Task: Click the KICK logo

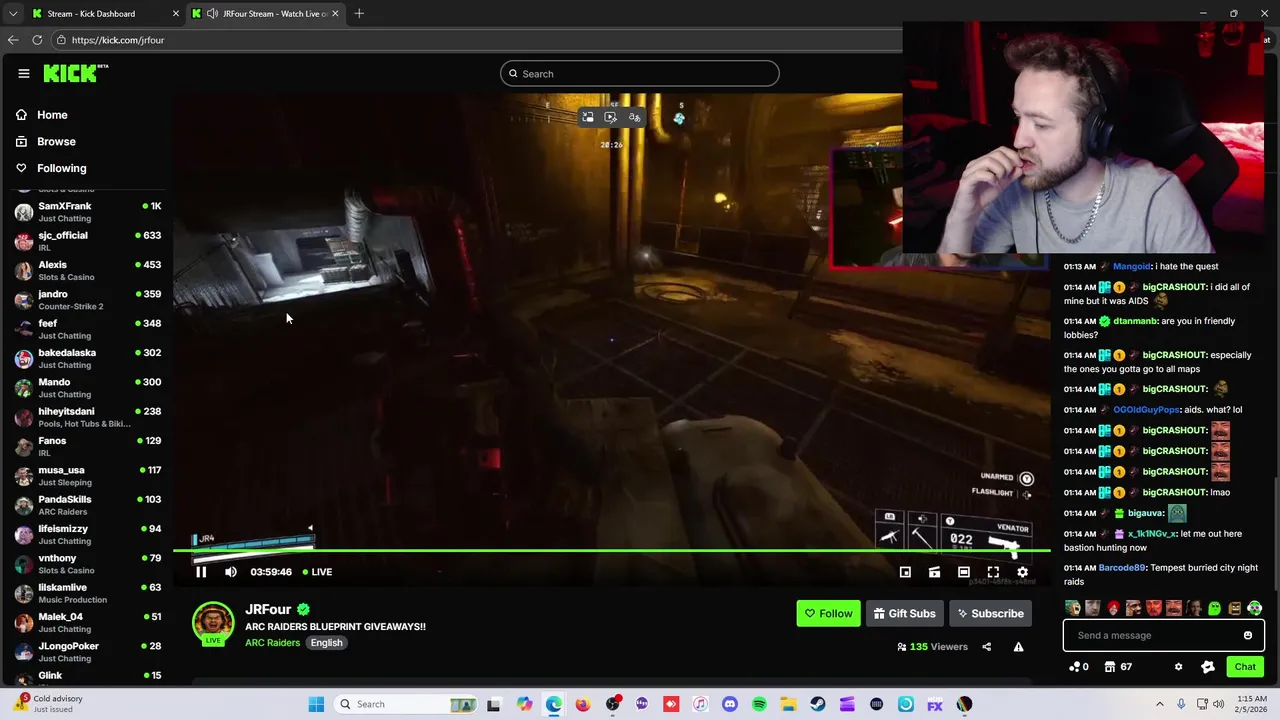Action: 75,73
